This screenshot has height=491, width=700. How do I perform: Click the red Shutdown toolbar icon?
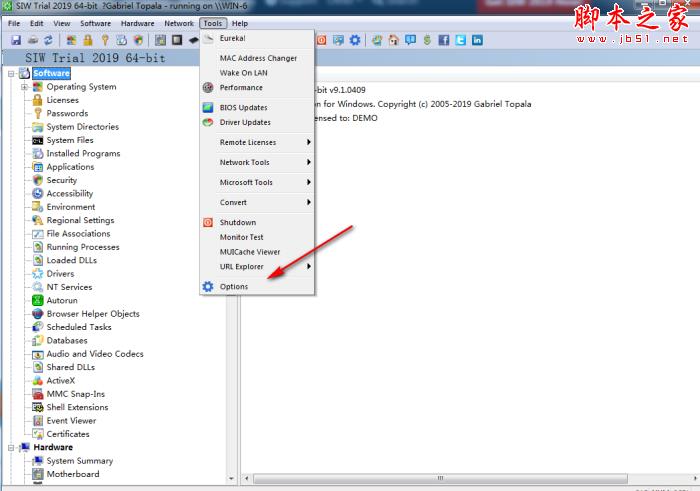tap(321, 40)
